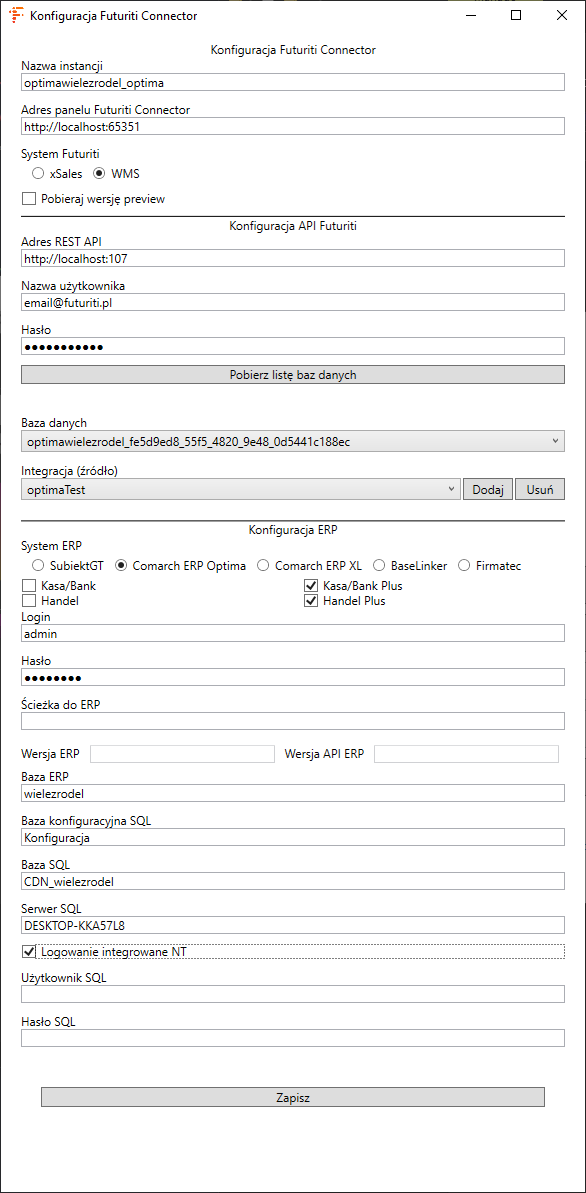Click the Dodaj button
The height and width of the screenshot is (1193, 586).
(x=488, y=489)
